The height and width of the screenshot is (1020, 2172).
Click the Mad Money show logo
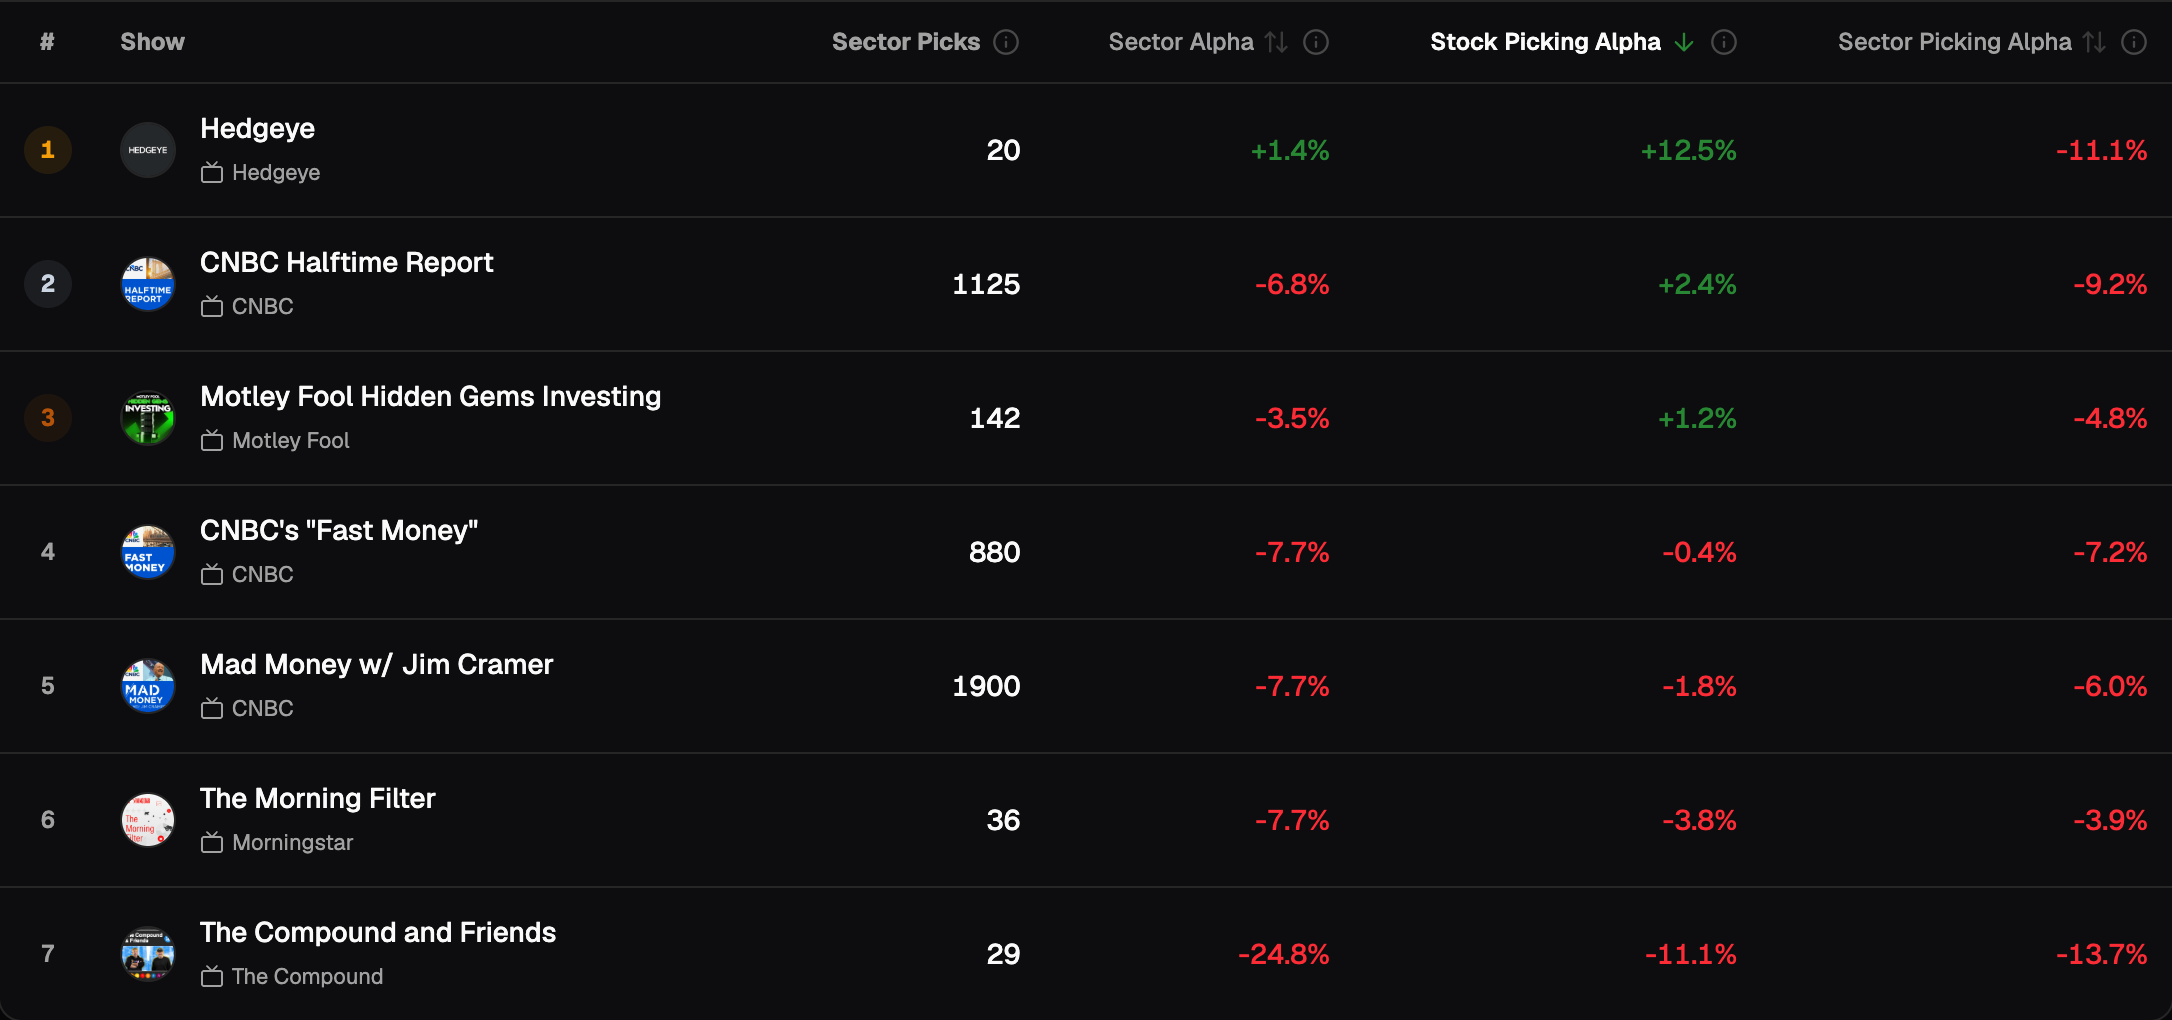click(x=148, y=686)
